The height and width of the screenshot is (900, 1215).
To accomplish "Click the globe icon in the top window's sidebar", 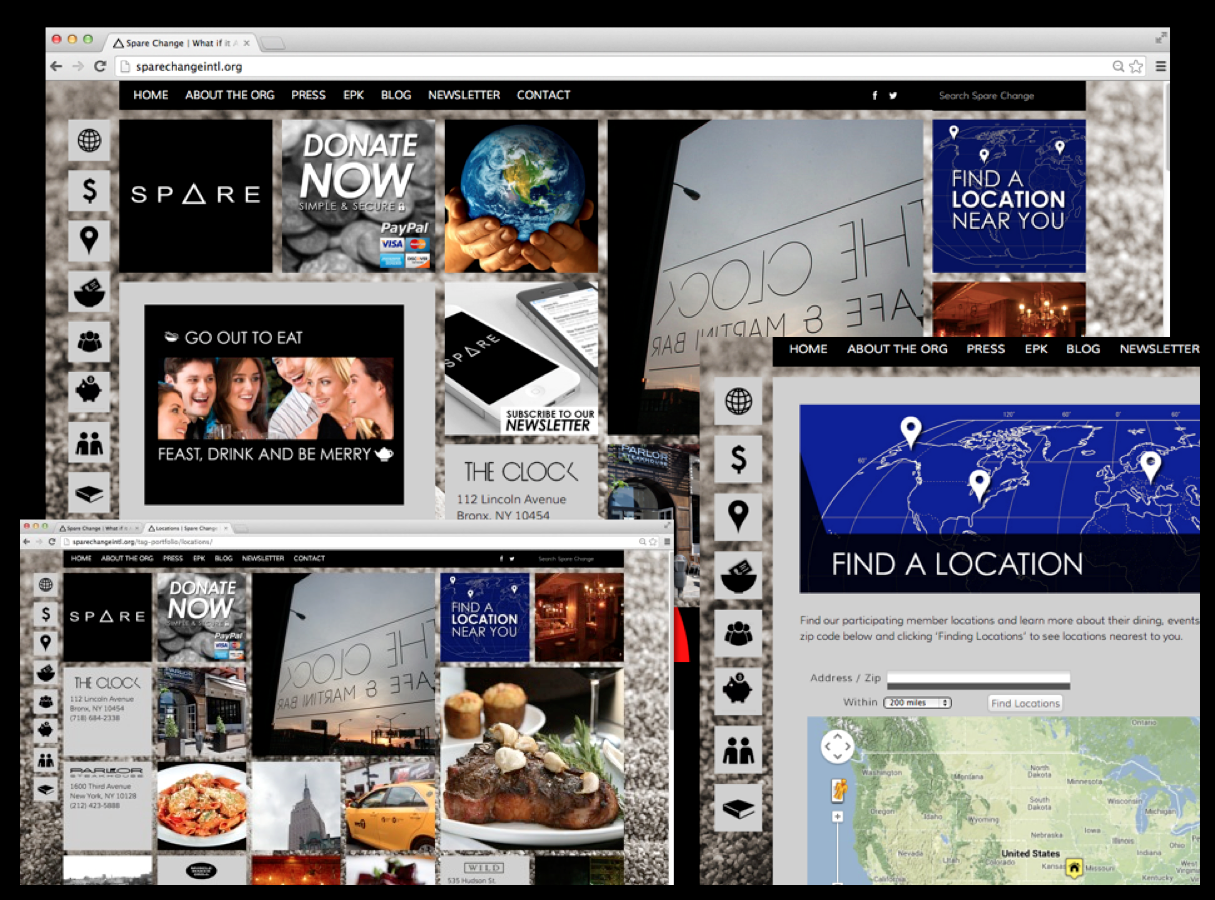I will [89, 141].
